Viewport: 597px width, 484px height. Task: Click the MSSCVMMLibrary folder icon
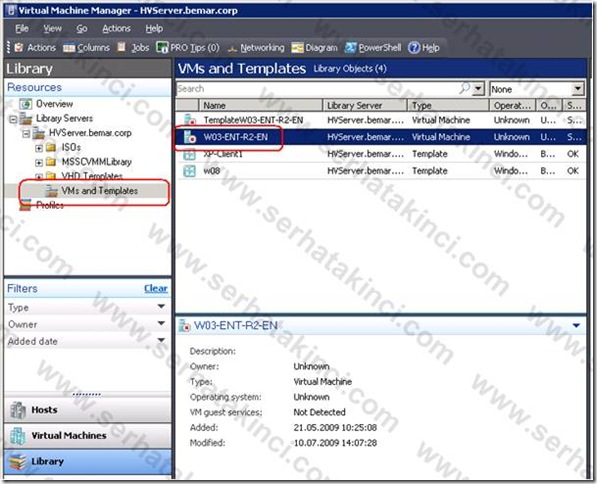point(51,162)
